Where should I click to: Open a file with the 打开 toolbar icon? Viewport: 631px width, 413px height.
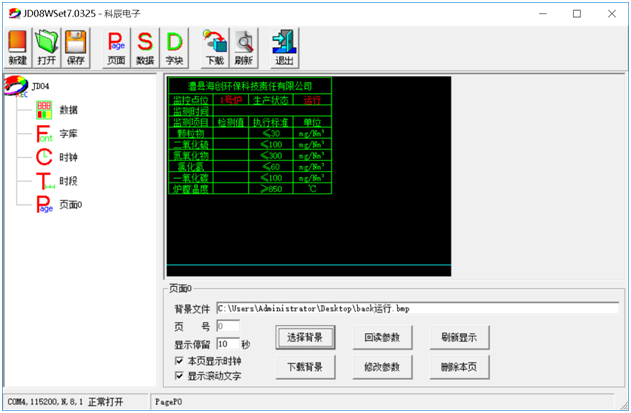47,46
